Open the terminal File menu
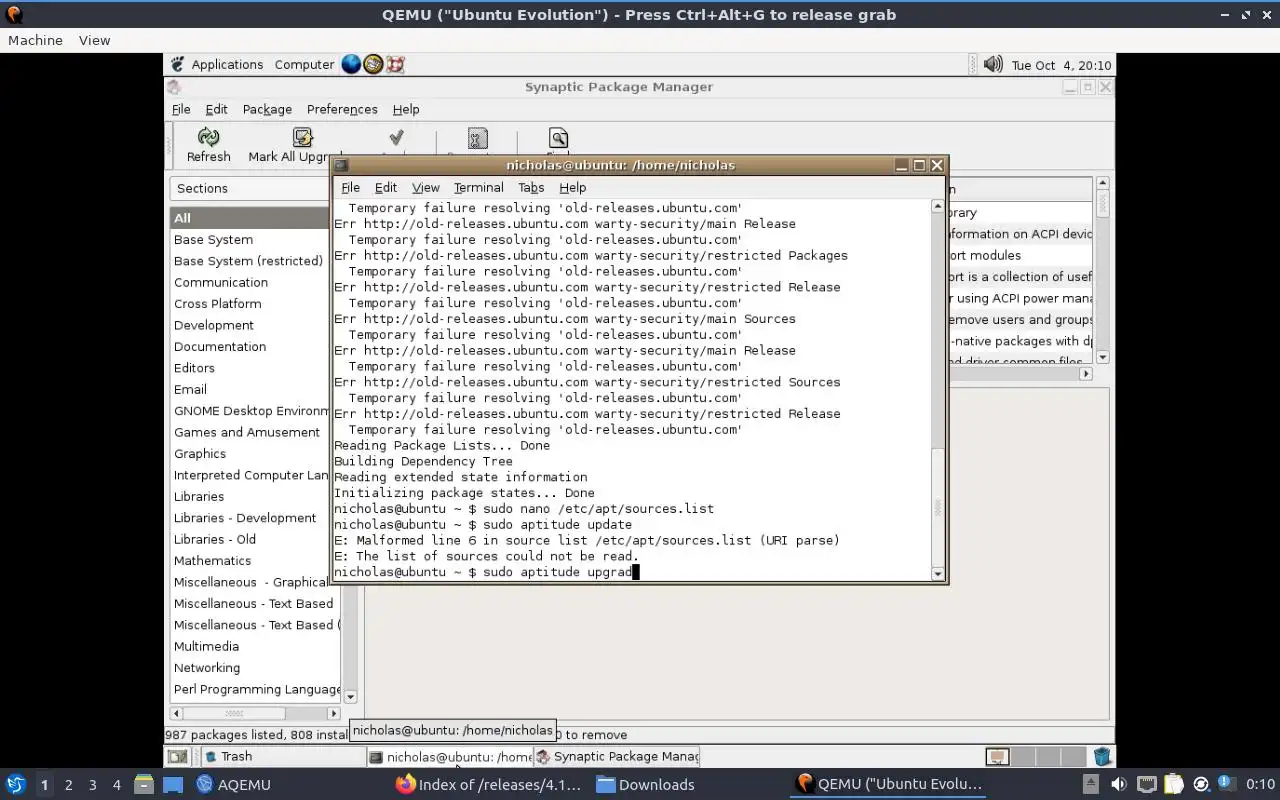The width and height of the screenshot is (1280, 800). coord(350,187)
